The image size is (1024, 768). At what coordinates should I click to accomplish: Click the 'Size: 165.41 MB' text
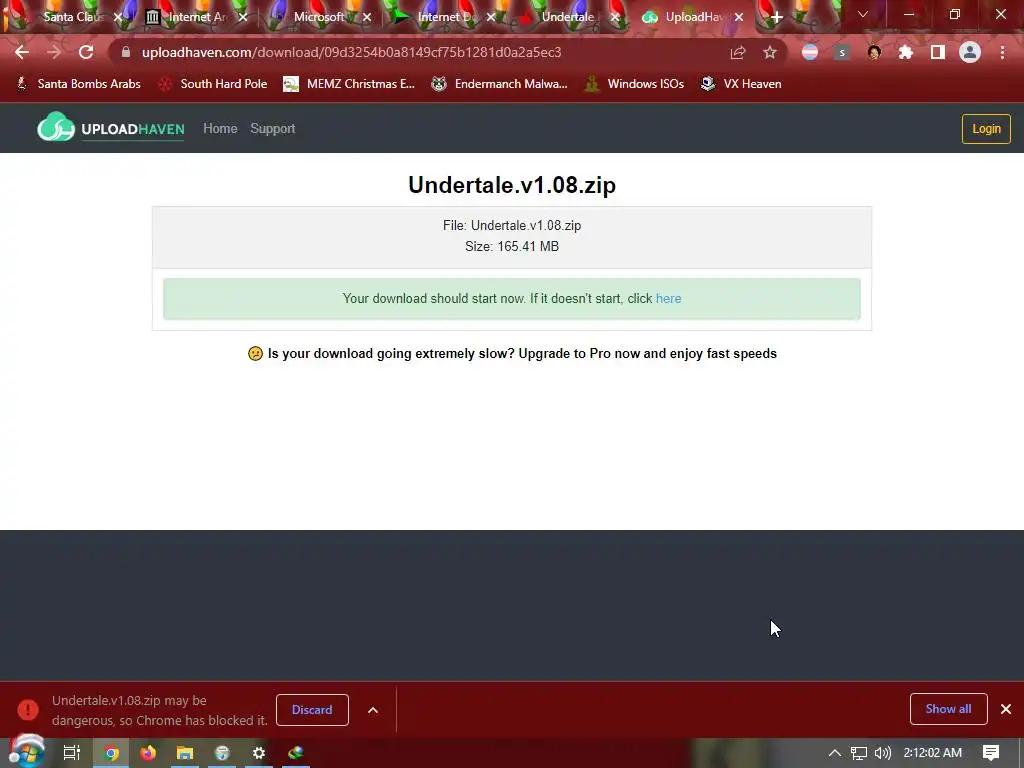512,246
